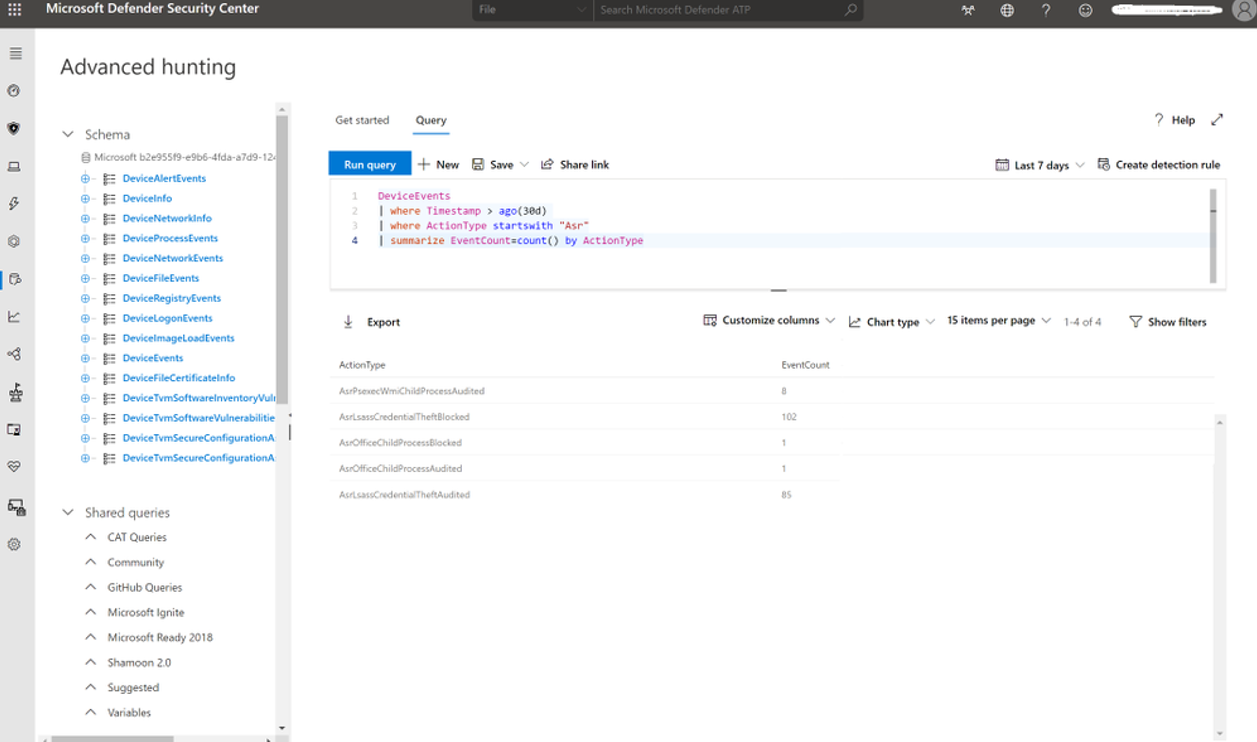
Task: Send feedback via the smiley icon
Action: (x=1086, y=10)
